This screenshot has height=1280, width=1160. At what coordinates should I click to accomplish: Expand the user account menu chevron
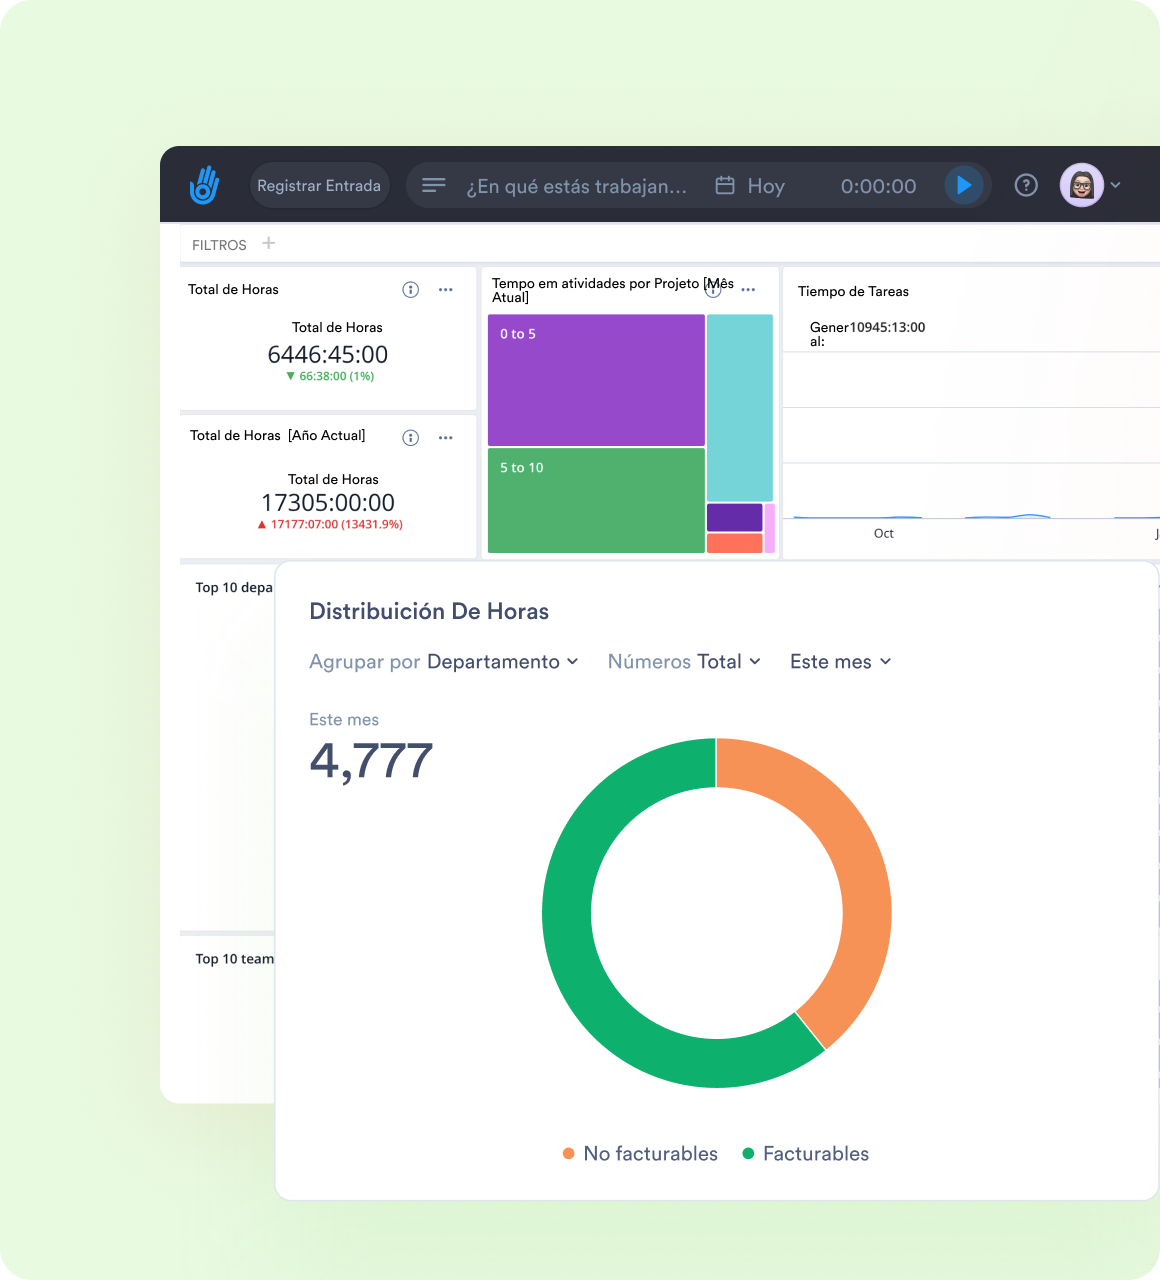click(1116, 185)
